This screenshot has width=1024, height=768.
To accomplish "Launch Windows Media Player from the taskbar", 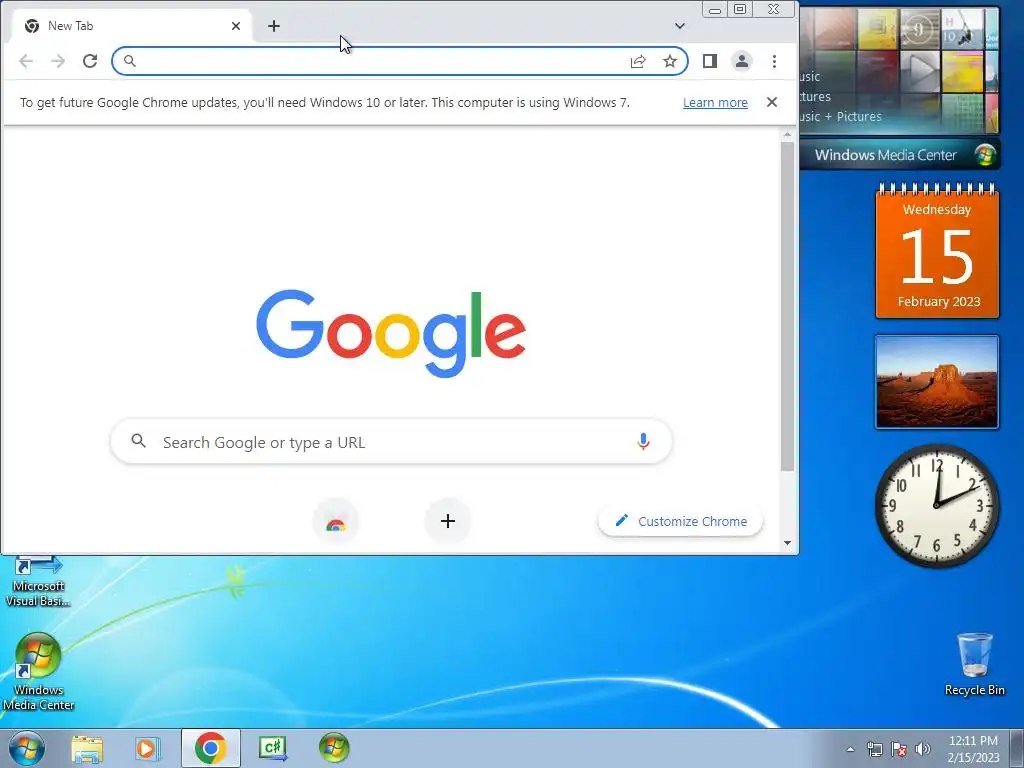I will click(x=148, y=748).
